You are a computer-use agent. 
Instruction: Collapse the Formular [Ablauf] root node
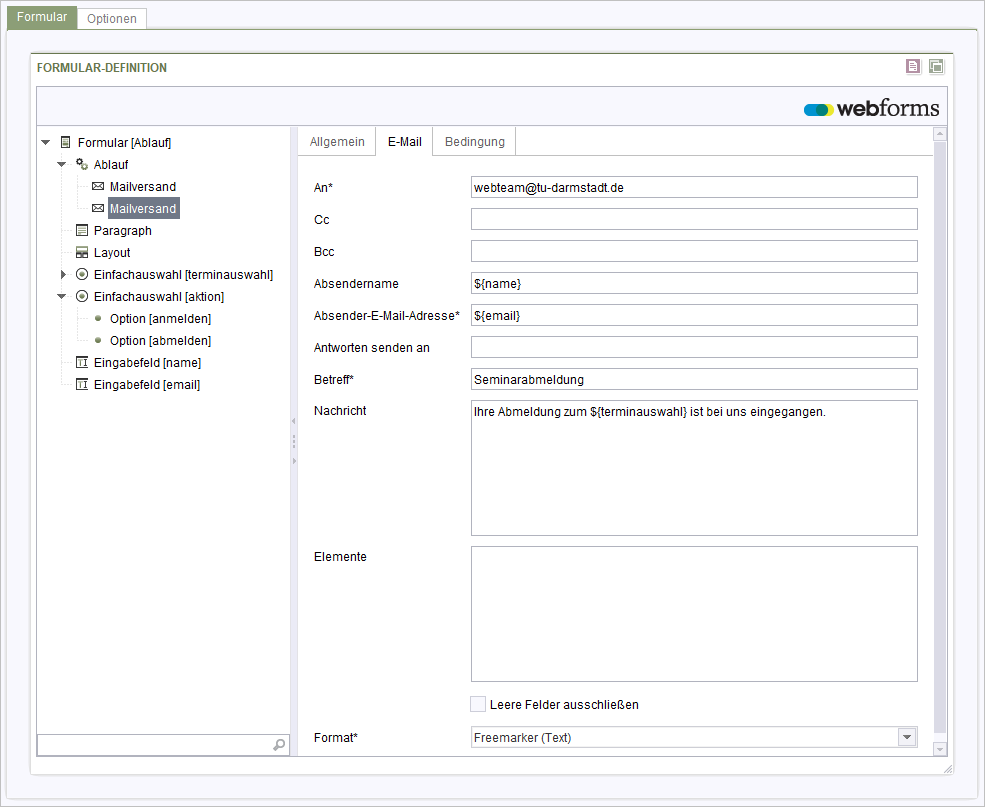point(46,143)
